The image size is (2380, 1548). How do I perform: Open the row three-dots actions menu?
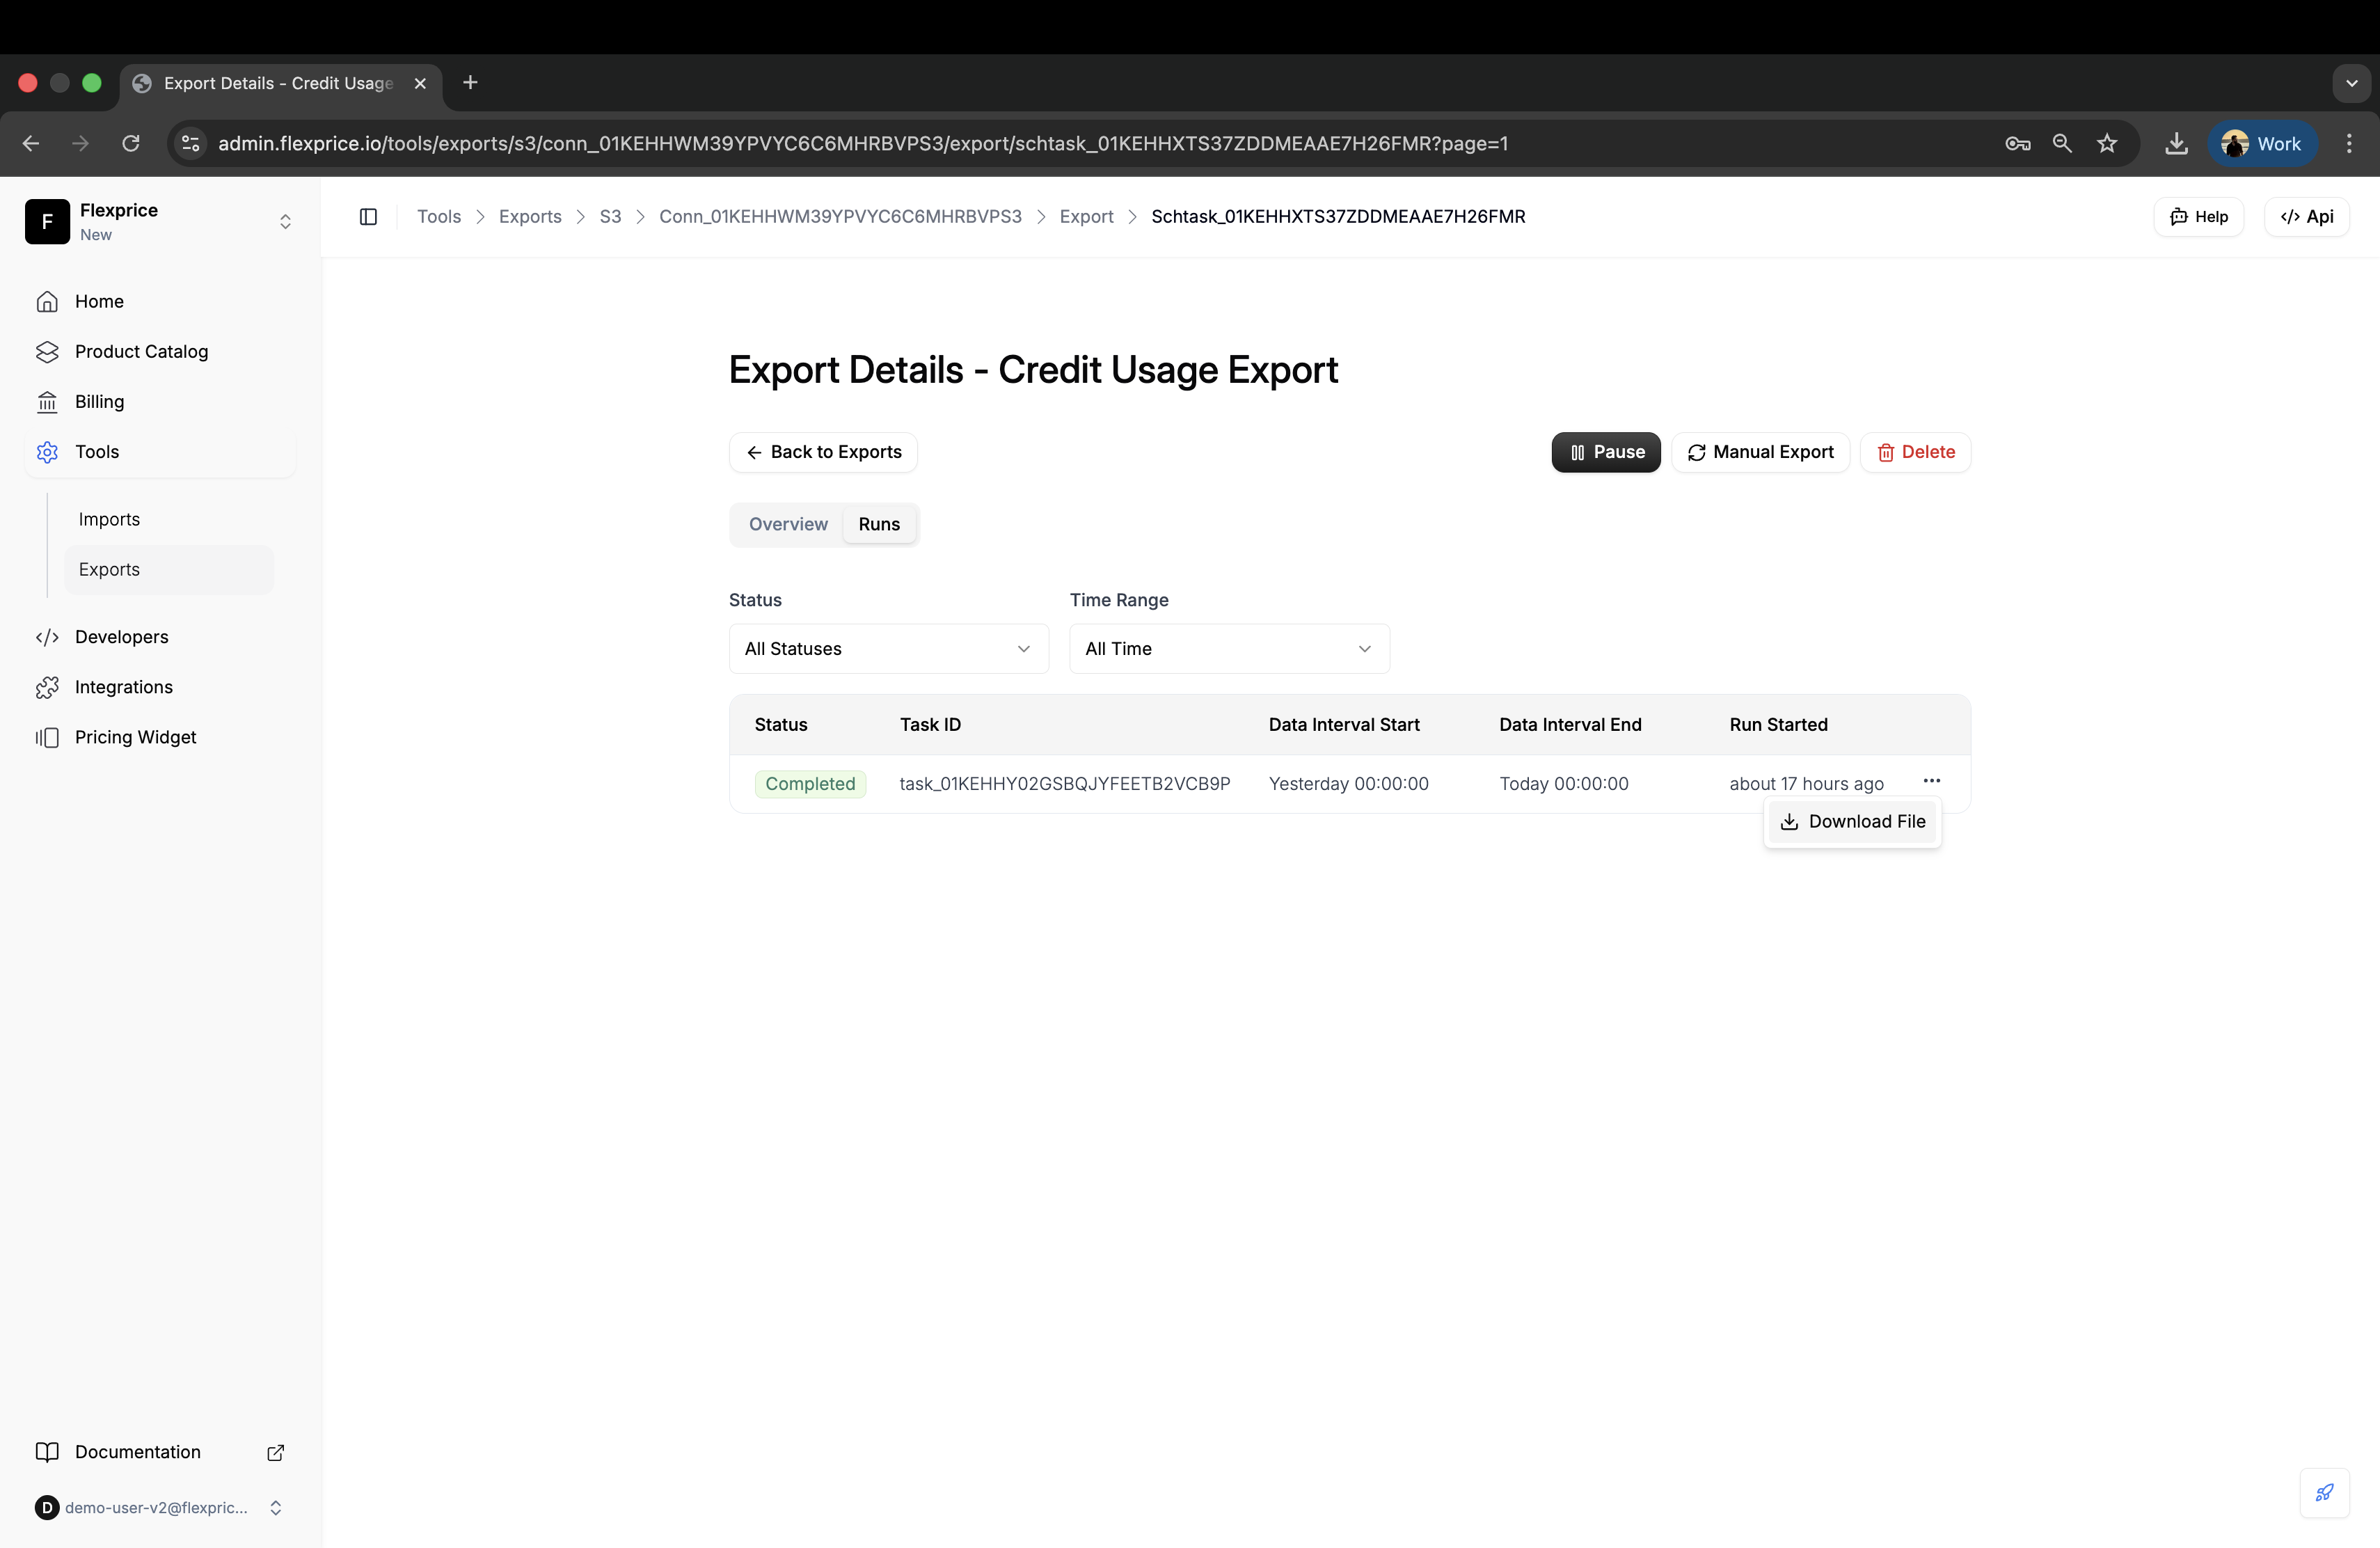tap(1931, 781)
